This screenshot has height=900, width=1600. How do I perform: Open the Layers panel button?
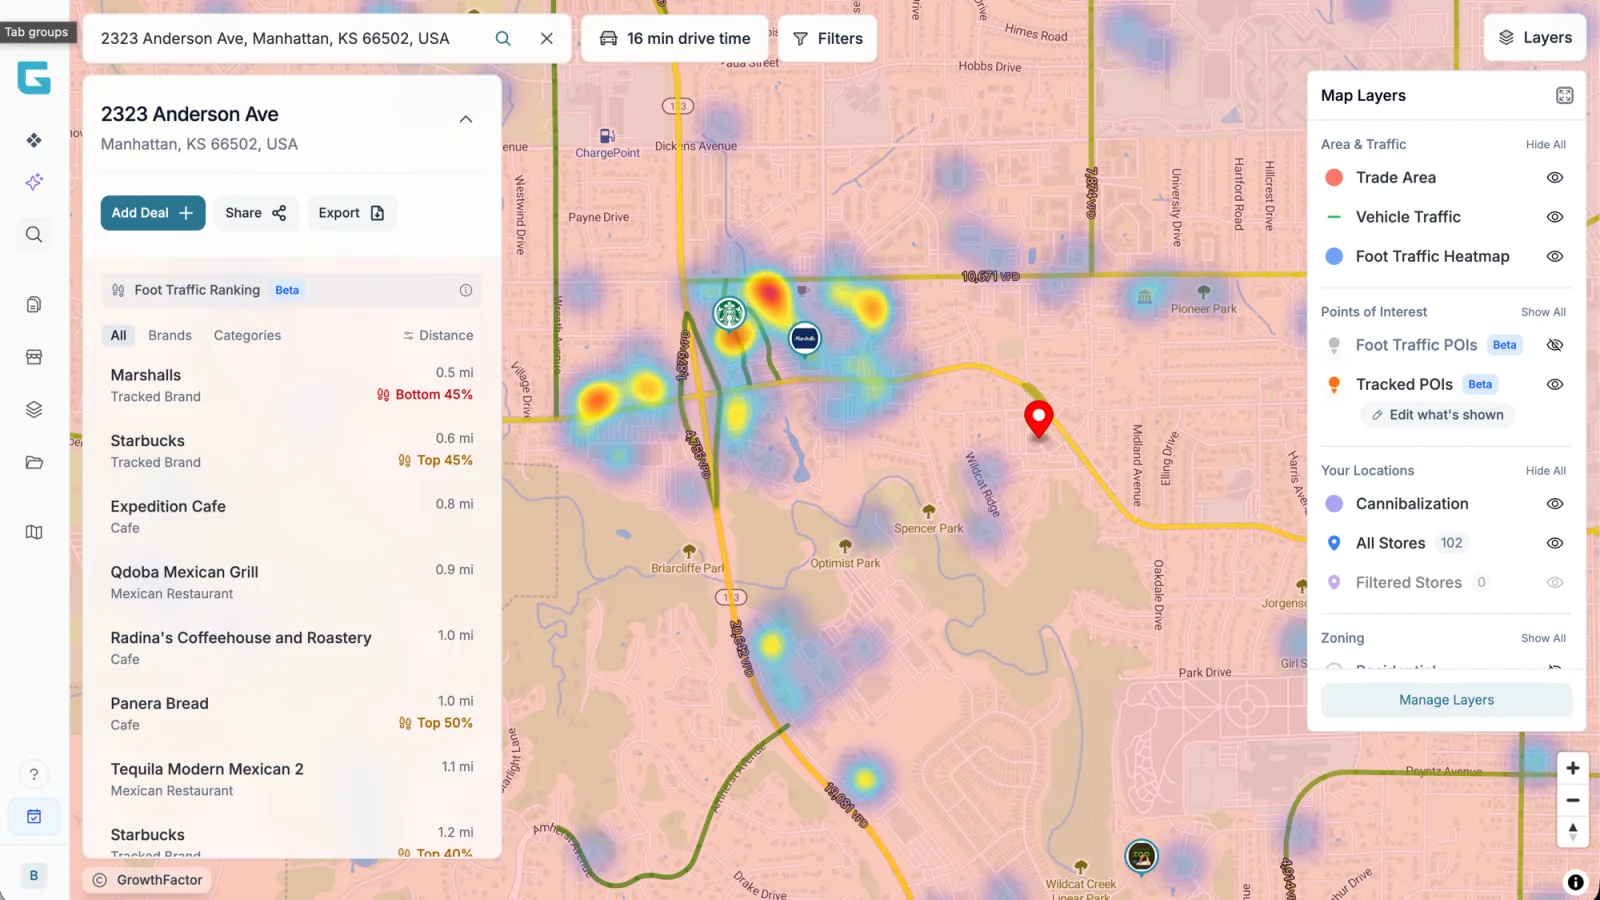pyautogui.click(x=1535, y=38)
